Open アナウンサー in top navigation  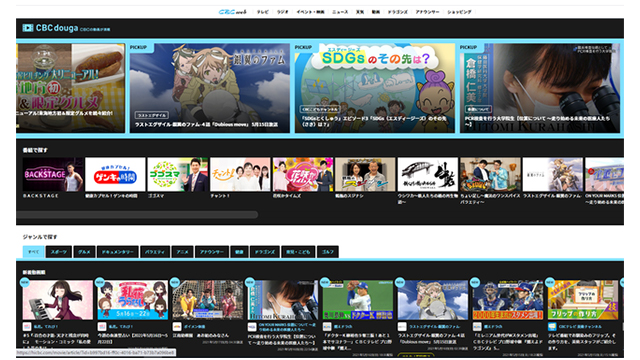[x=427, y=12]
